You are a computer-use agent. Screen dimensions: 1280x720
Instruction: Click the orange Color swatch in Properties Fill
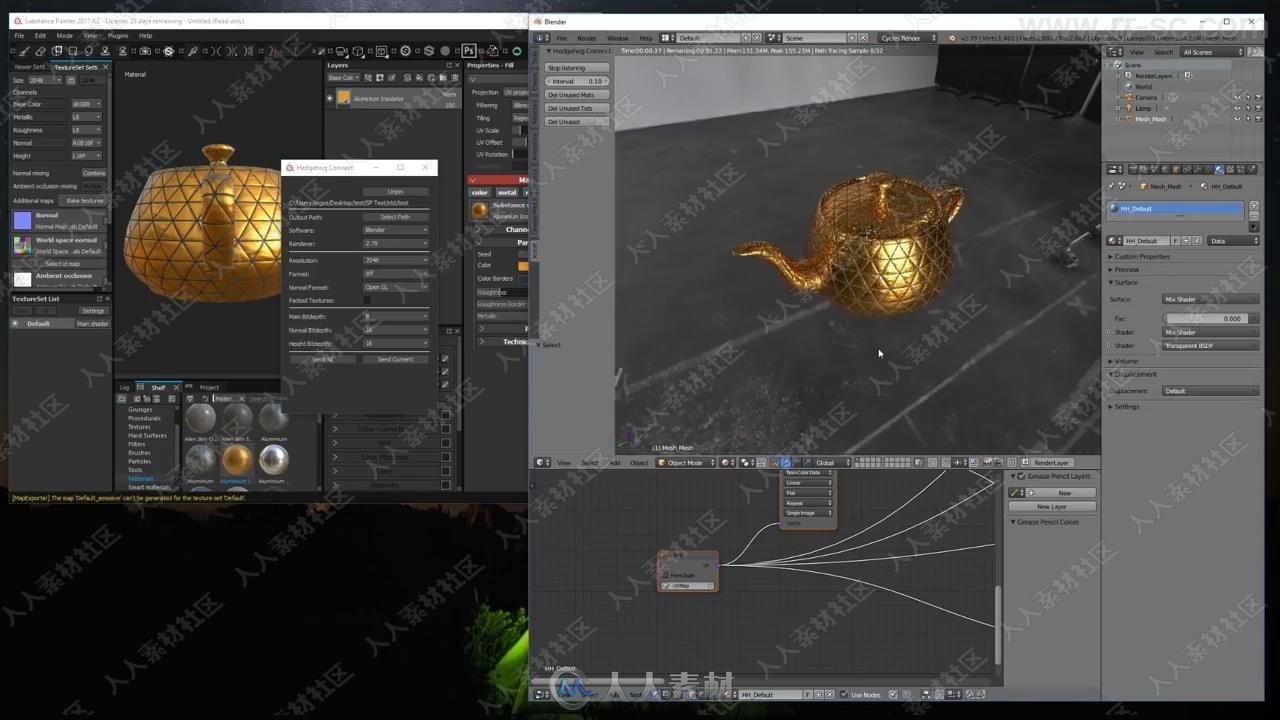pyautogui.click(x=523, y=266)
